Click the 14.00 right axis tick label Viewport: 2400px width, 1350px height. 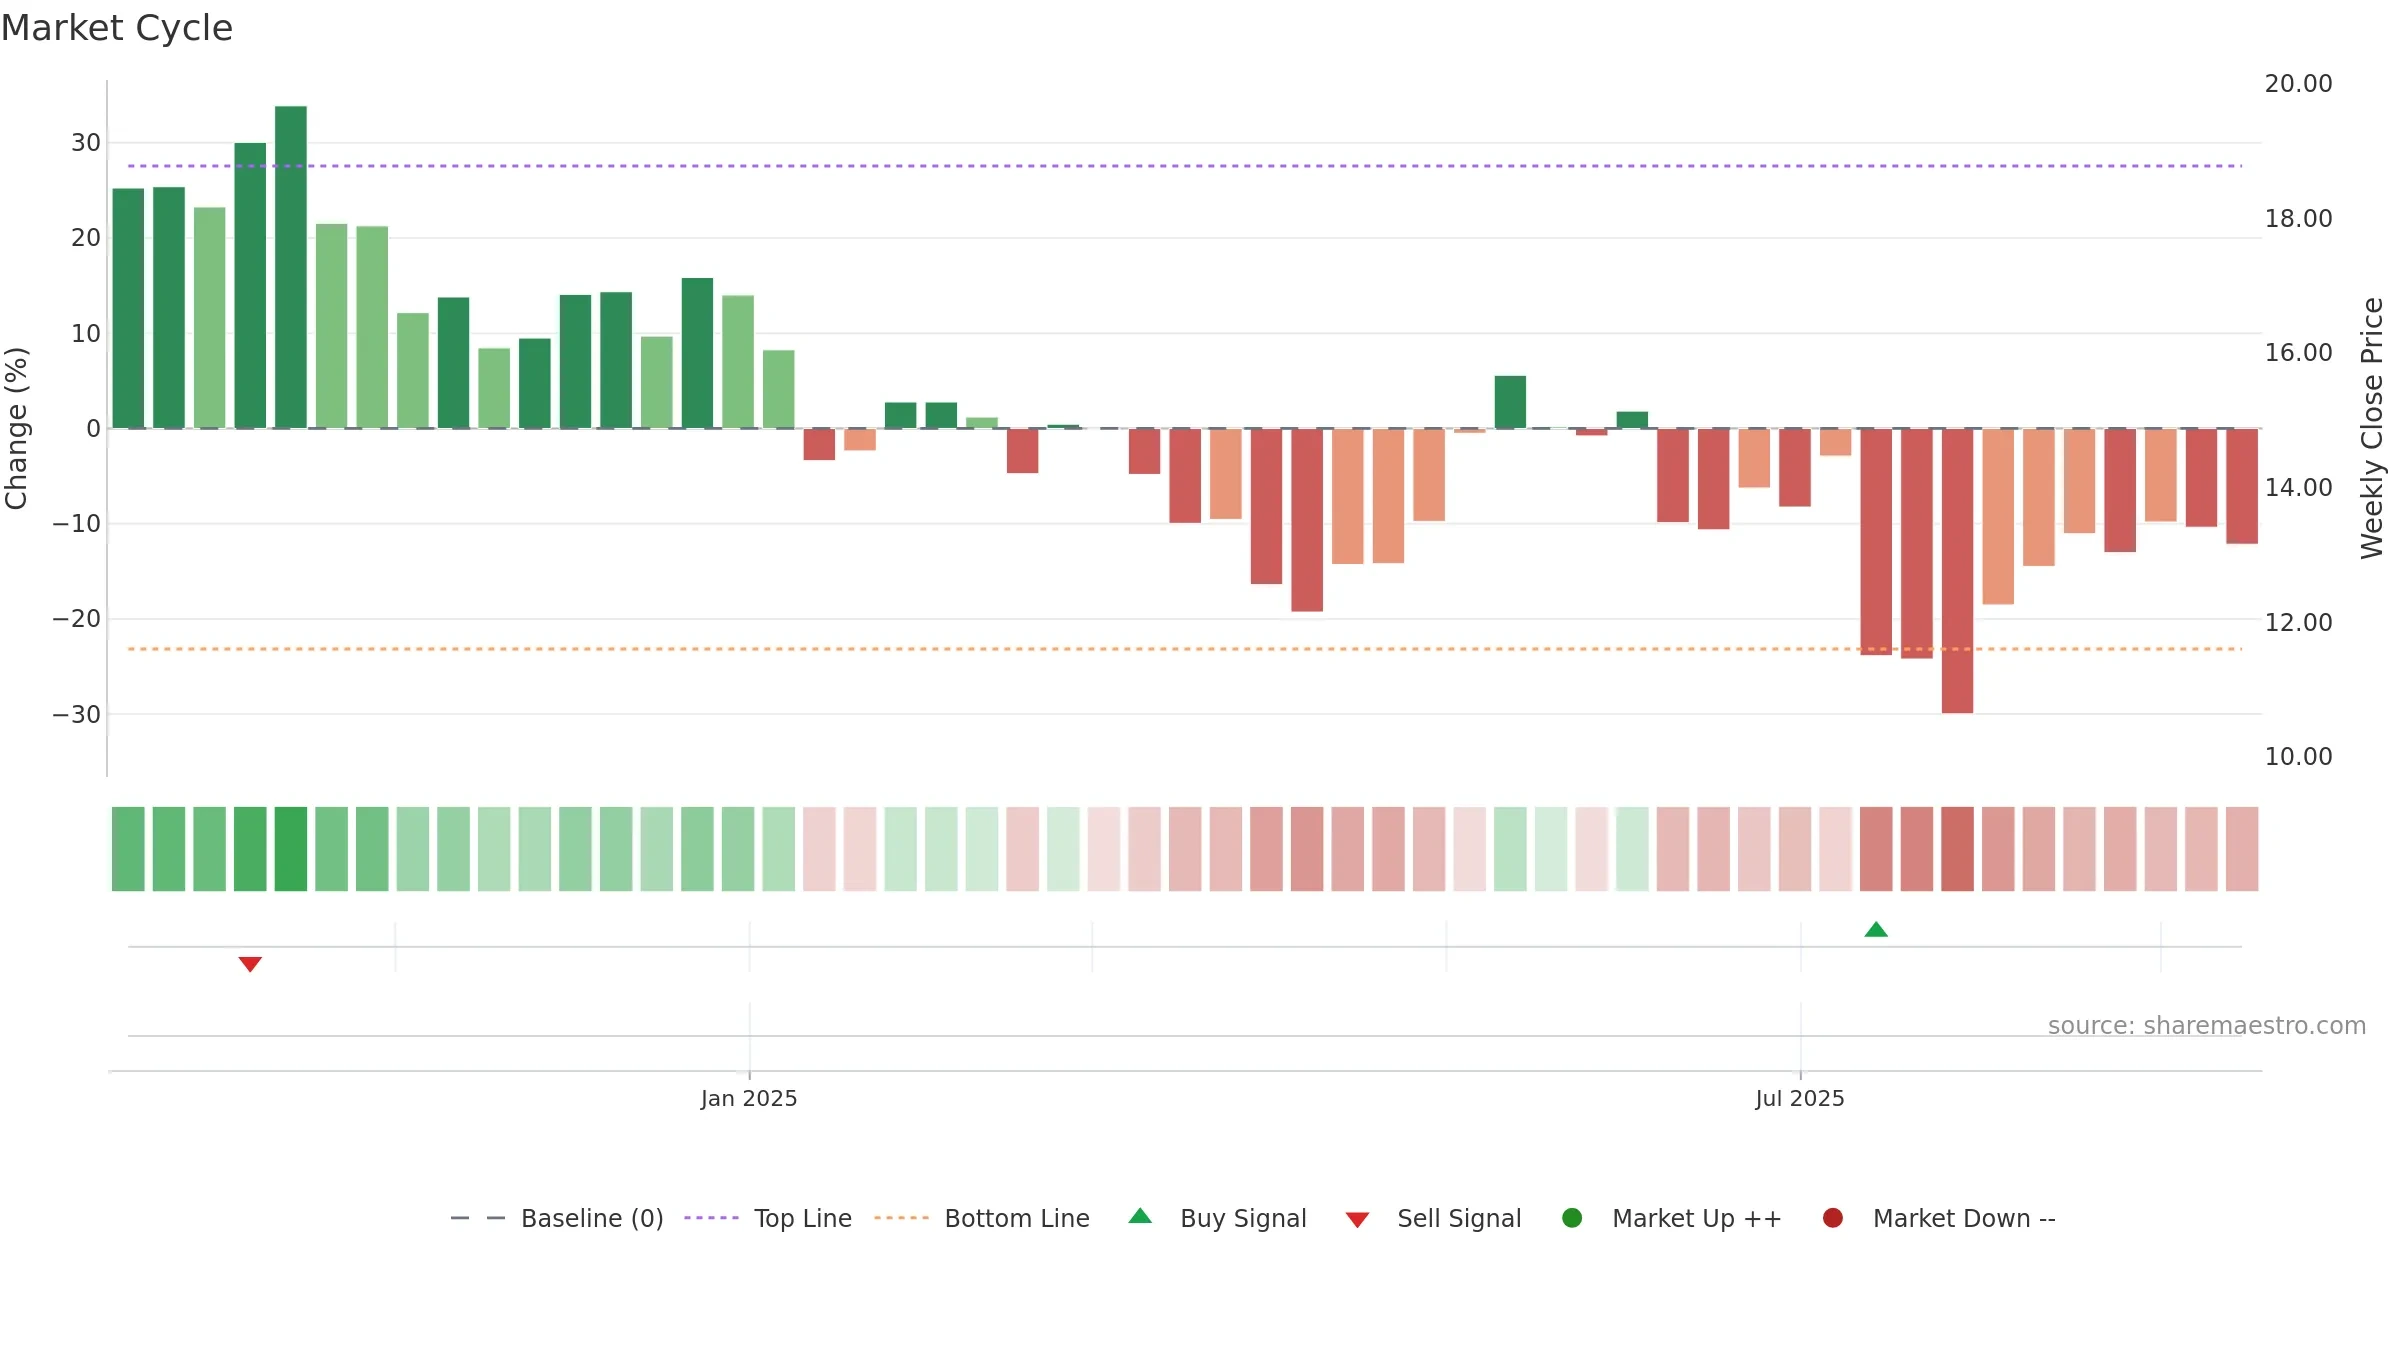(2298, 488)
